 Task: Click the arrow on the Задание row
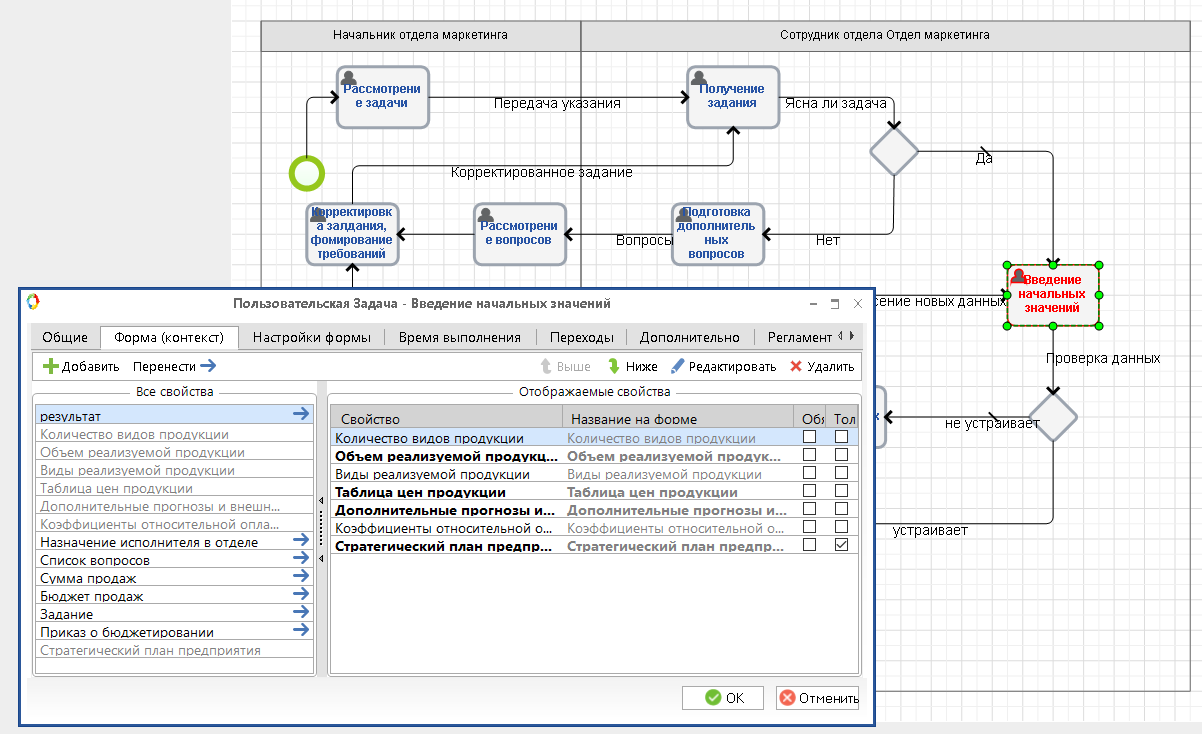coord(302,613)
